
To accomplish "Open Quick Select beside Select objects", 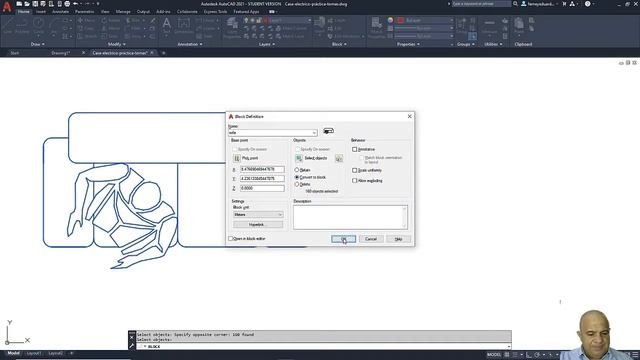I will tap(339, 158).
